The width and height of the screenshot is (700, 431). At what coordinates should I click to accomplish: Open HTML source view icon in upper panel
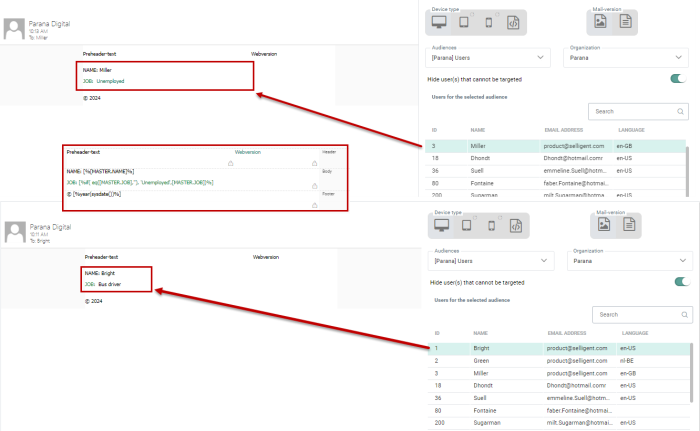pos(513,22)
